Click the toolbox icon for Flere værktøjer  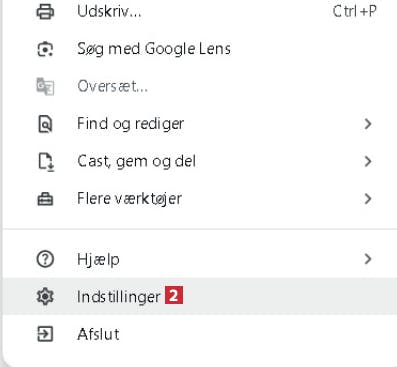point(45,199)
